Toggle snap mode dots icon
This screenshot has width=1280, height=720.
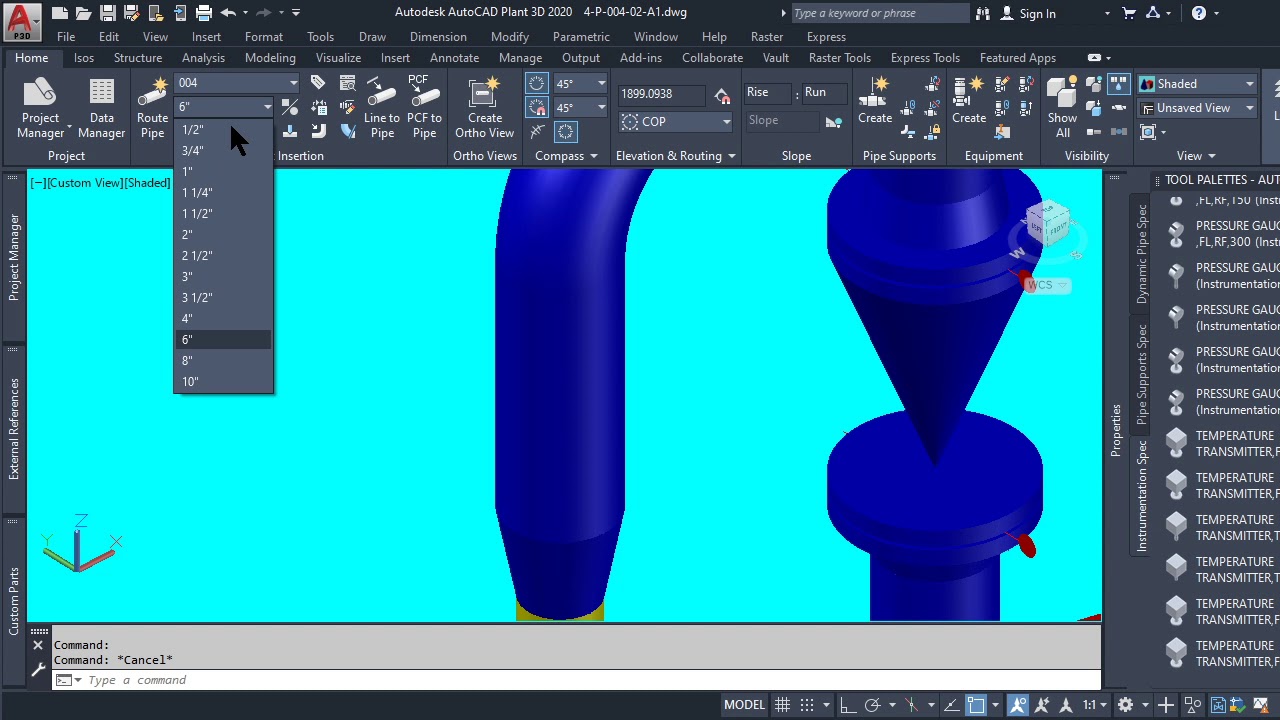click(x=807, y=705)
